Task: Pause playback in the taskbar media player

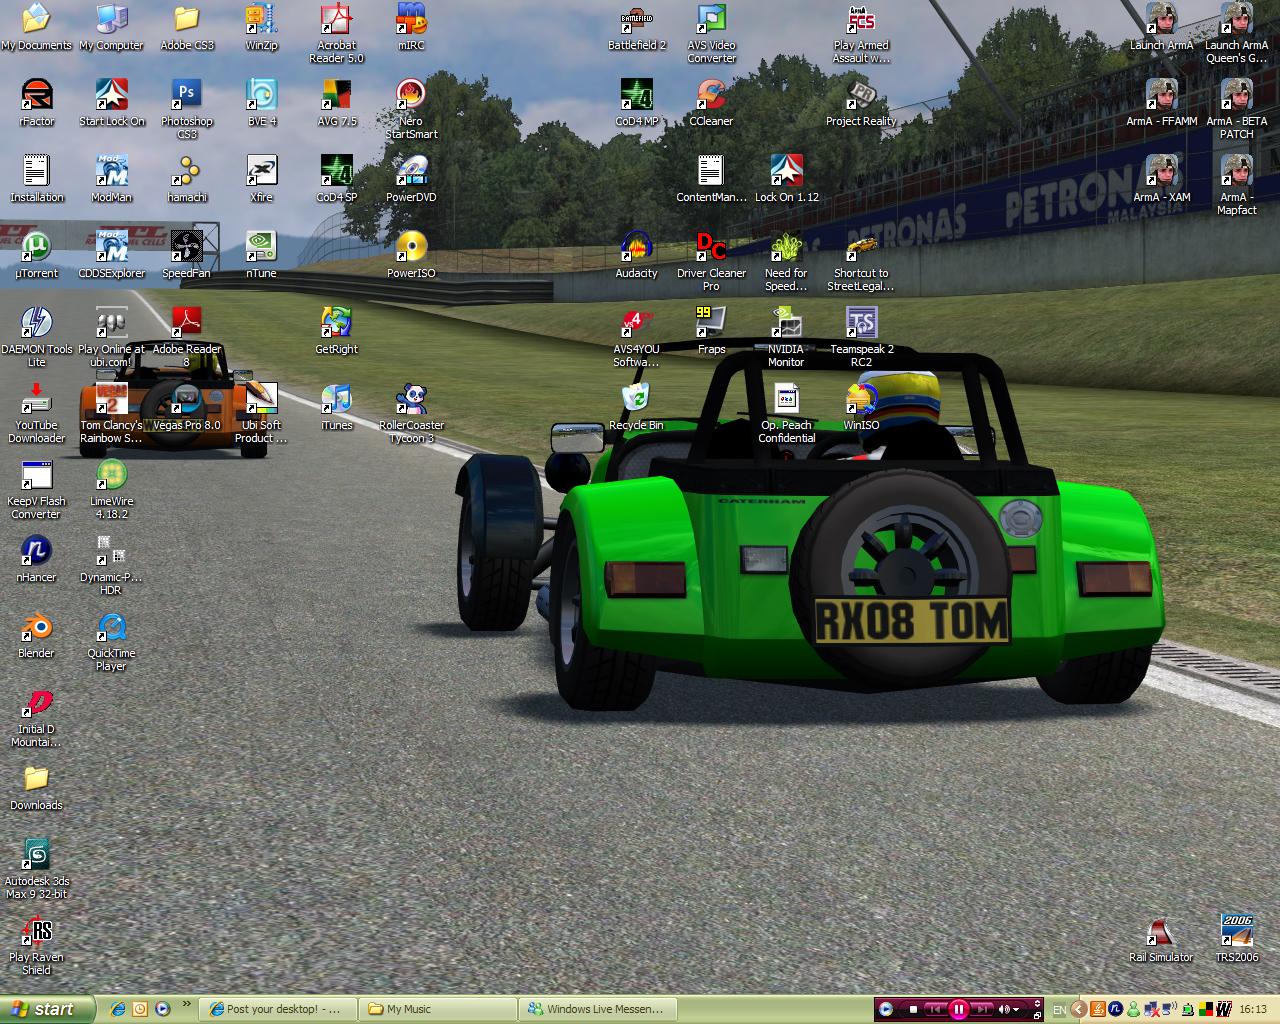Action: (x=958, y=1009)
